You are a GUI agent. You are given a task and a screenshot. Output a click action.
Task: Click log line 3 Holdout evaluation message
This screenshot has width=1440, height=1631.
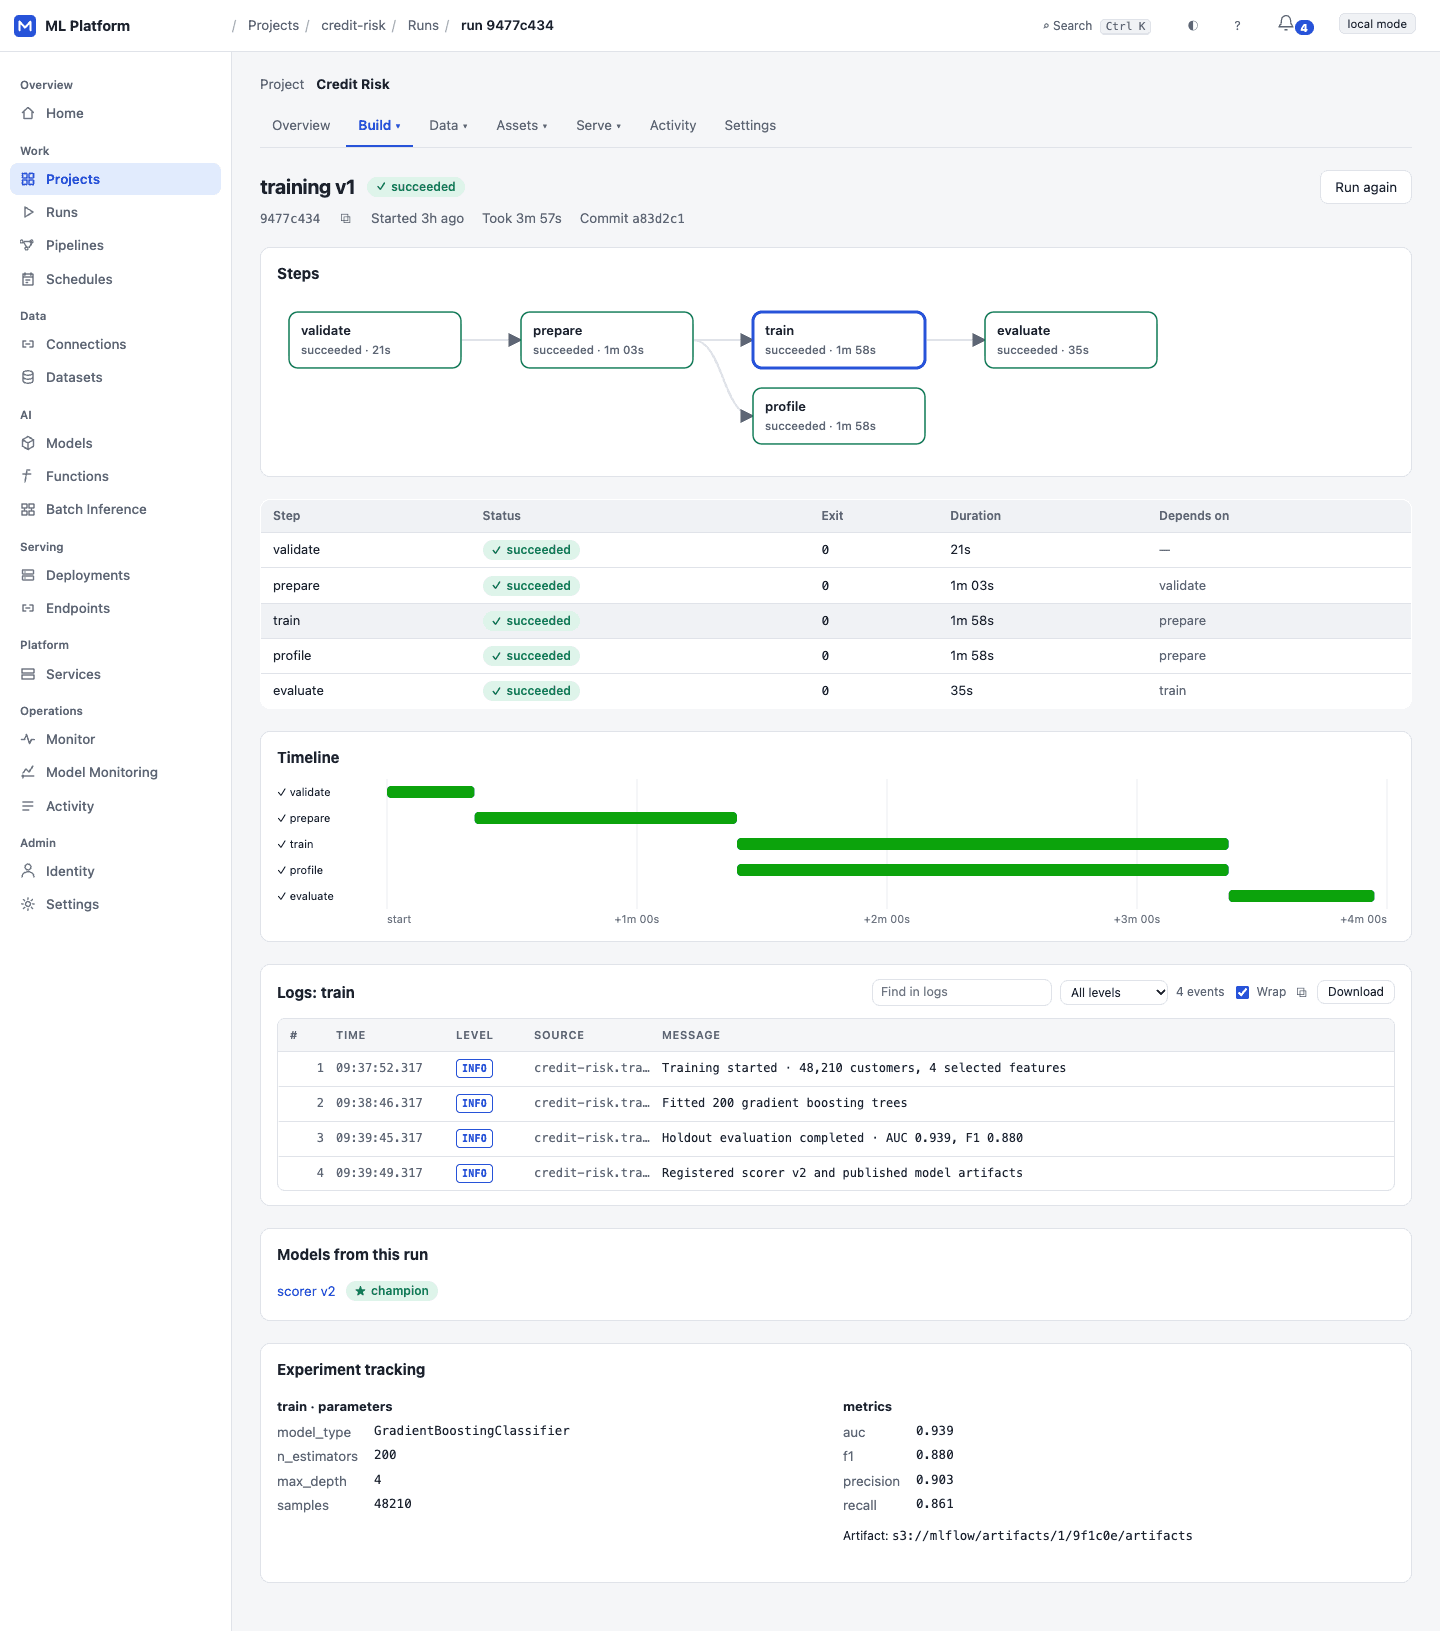842,1138
